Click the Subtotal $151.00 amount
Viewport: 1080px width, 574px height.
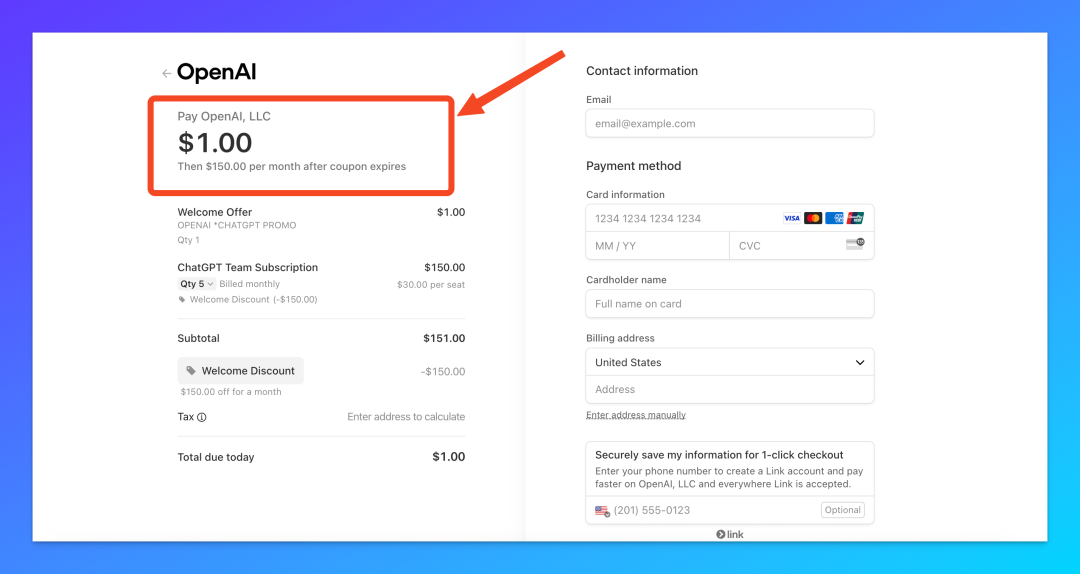444,338
